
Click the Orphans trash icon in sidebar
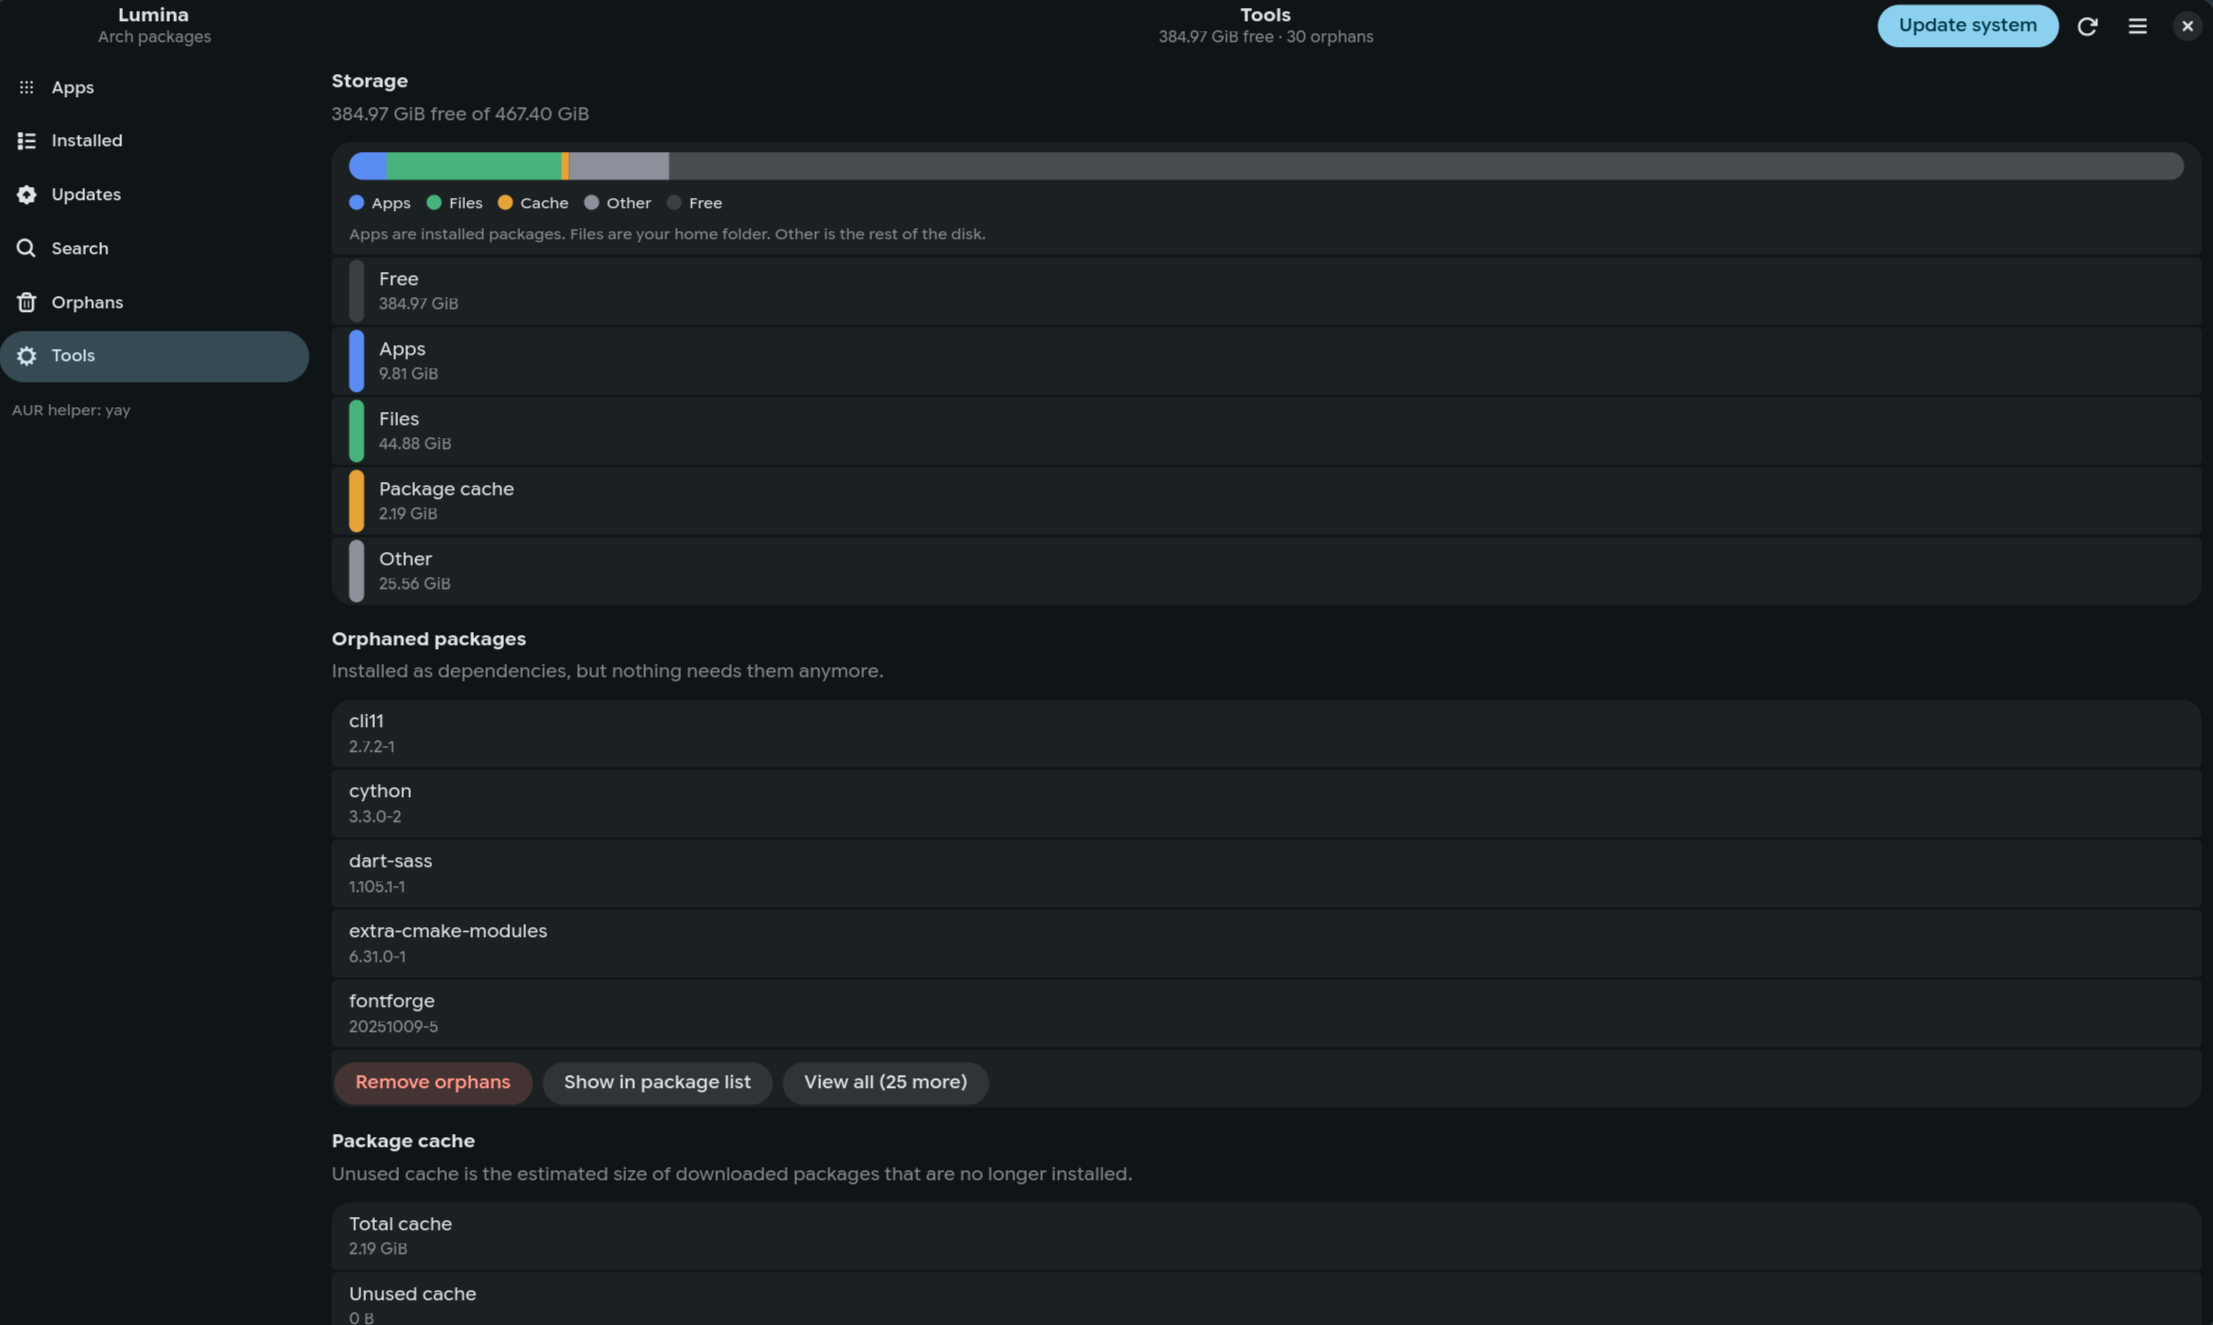point(26,302)
